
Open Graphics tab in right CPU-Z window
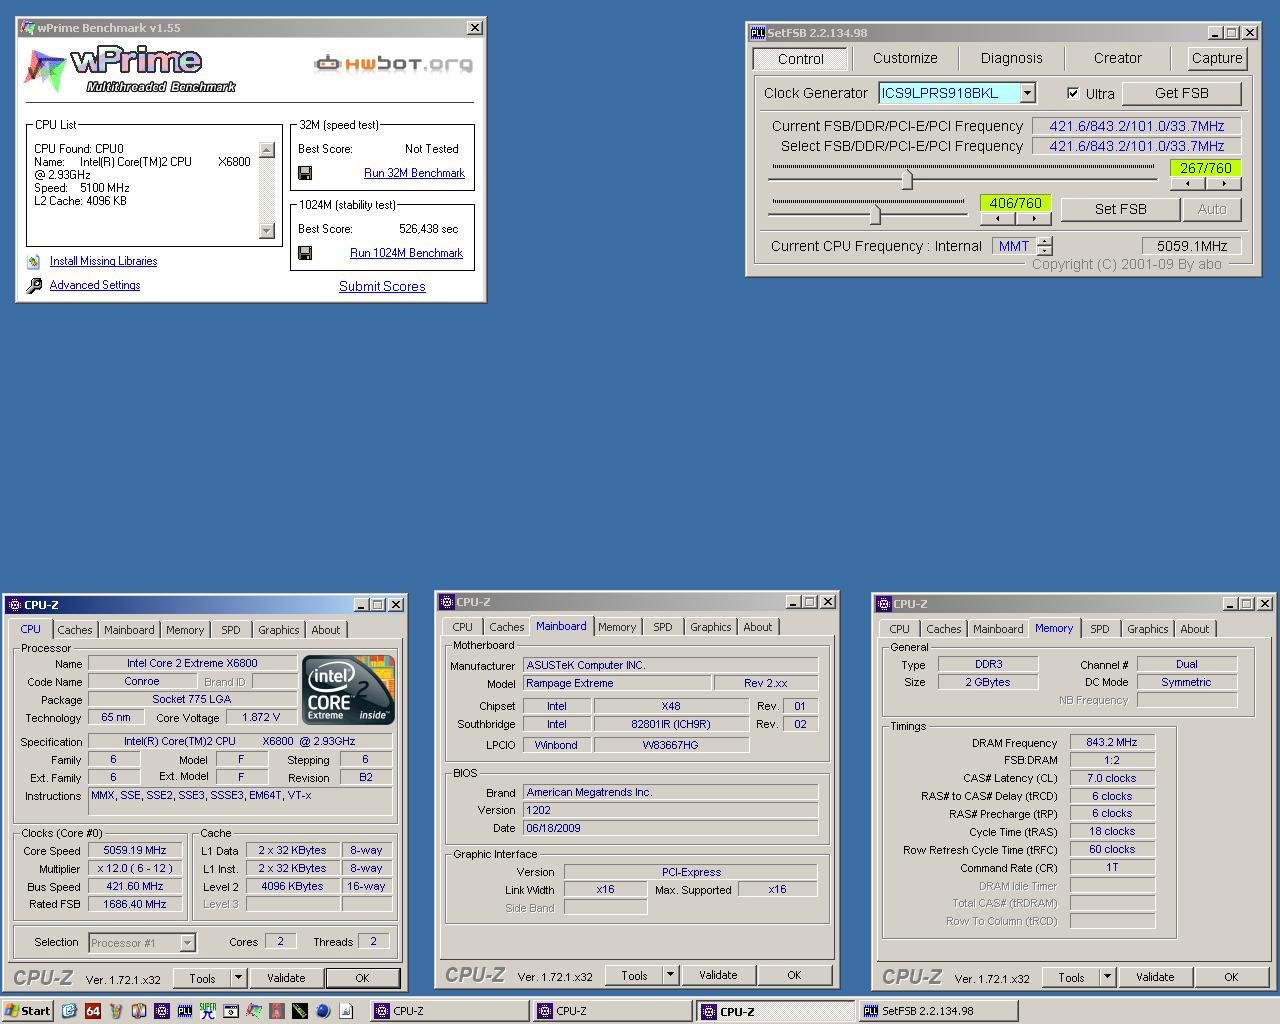tap(1147, 629)
